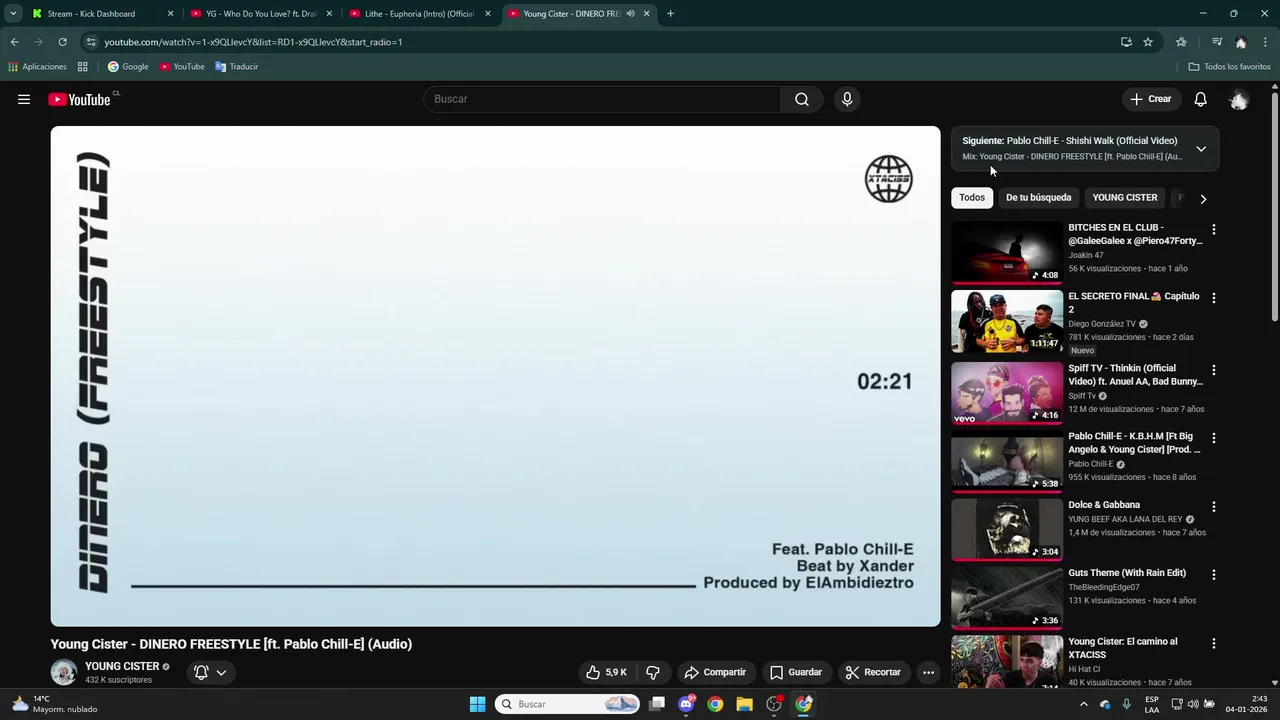Open Discord from the taskbar
Screen dimensions: 1280x720
(686, 704)
